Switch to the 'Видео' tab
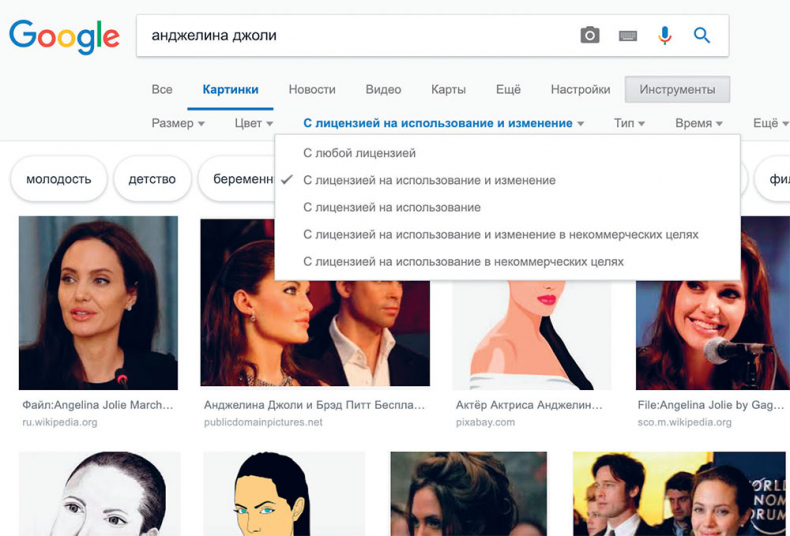The width and height of the screenshot is (790, 536). pos(383,89)
